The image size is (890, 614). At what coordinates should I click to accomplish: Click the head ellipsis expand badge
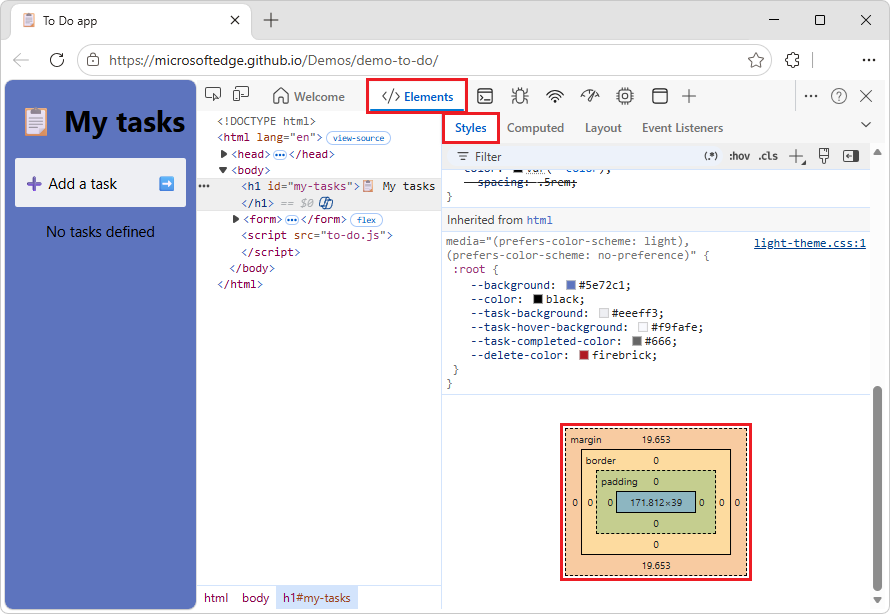[x=280, y=154]
